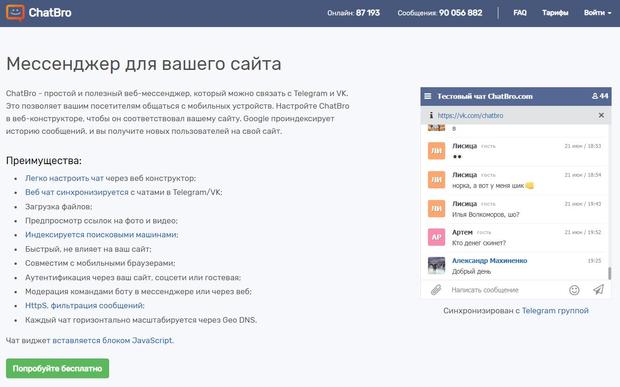This screenshot has width=620, height=387.
Task: Click the 19:25 message timestamp
Action: pos(594,261)
